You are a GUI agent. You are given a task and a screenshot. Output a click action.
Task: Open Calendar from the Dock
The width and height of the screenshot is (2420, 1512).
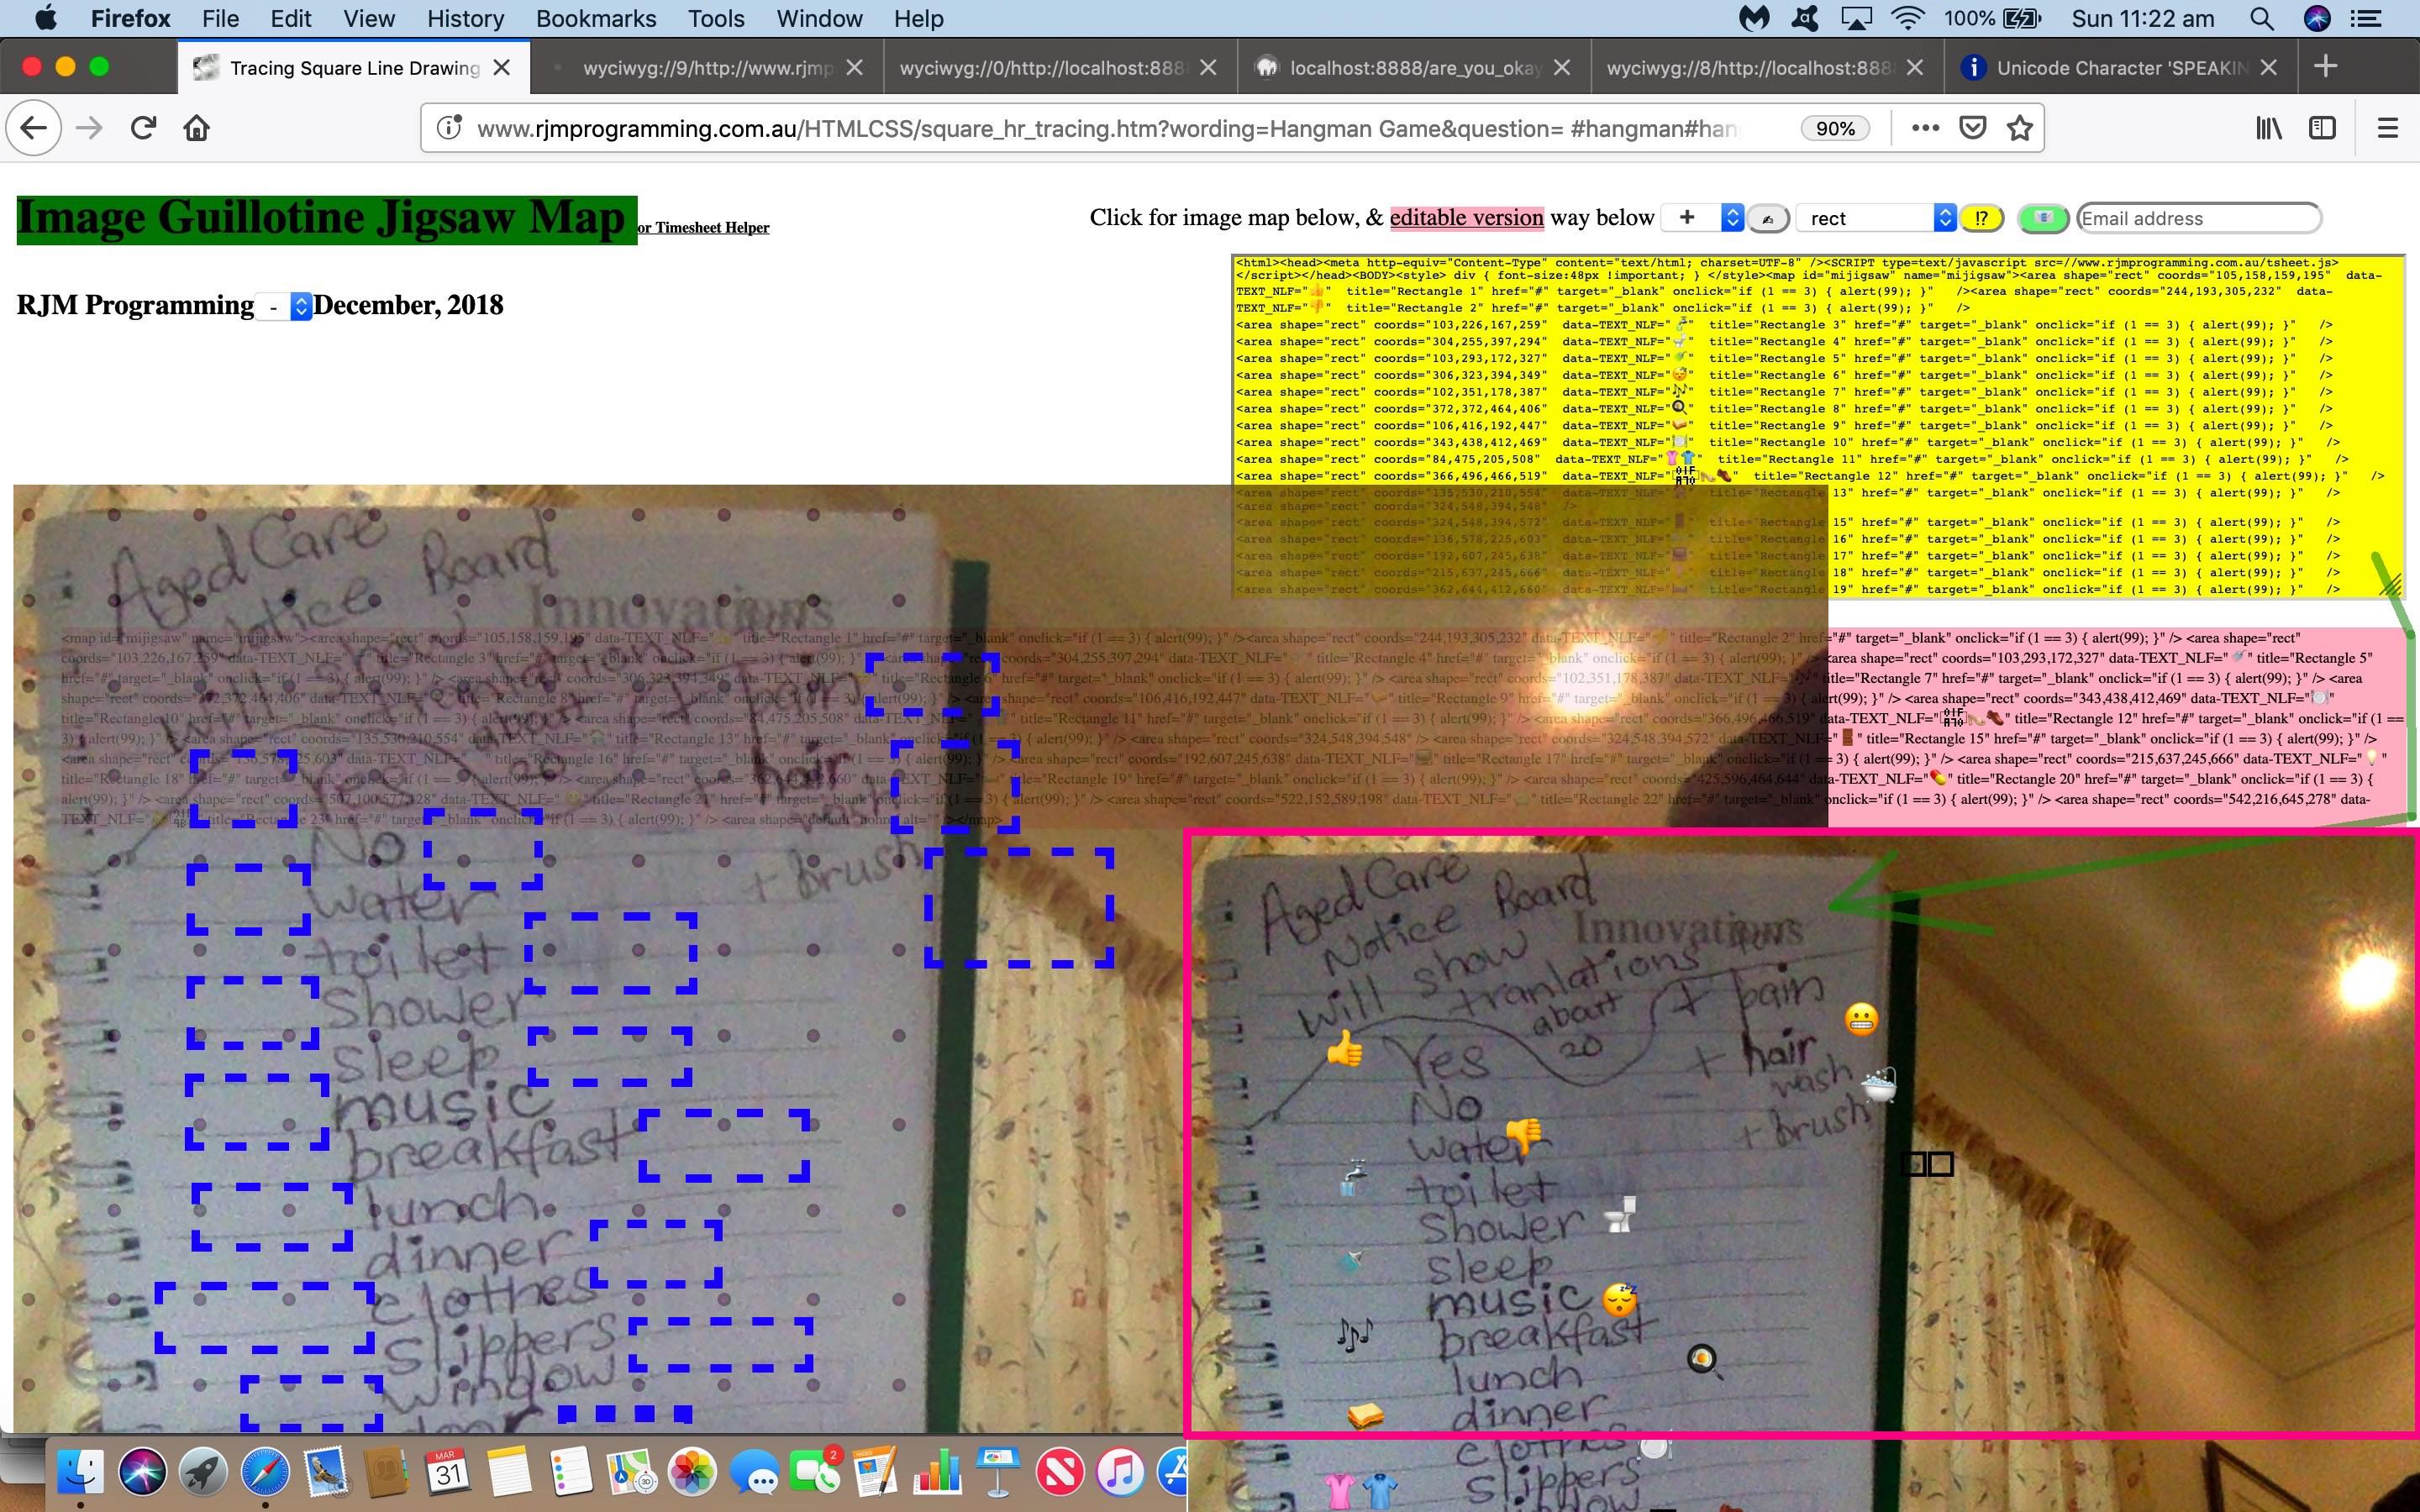pos(449,1472)
